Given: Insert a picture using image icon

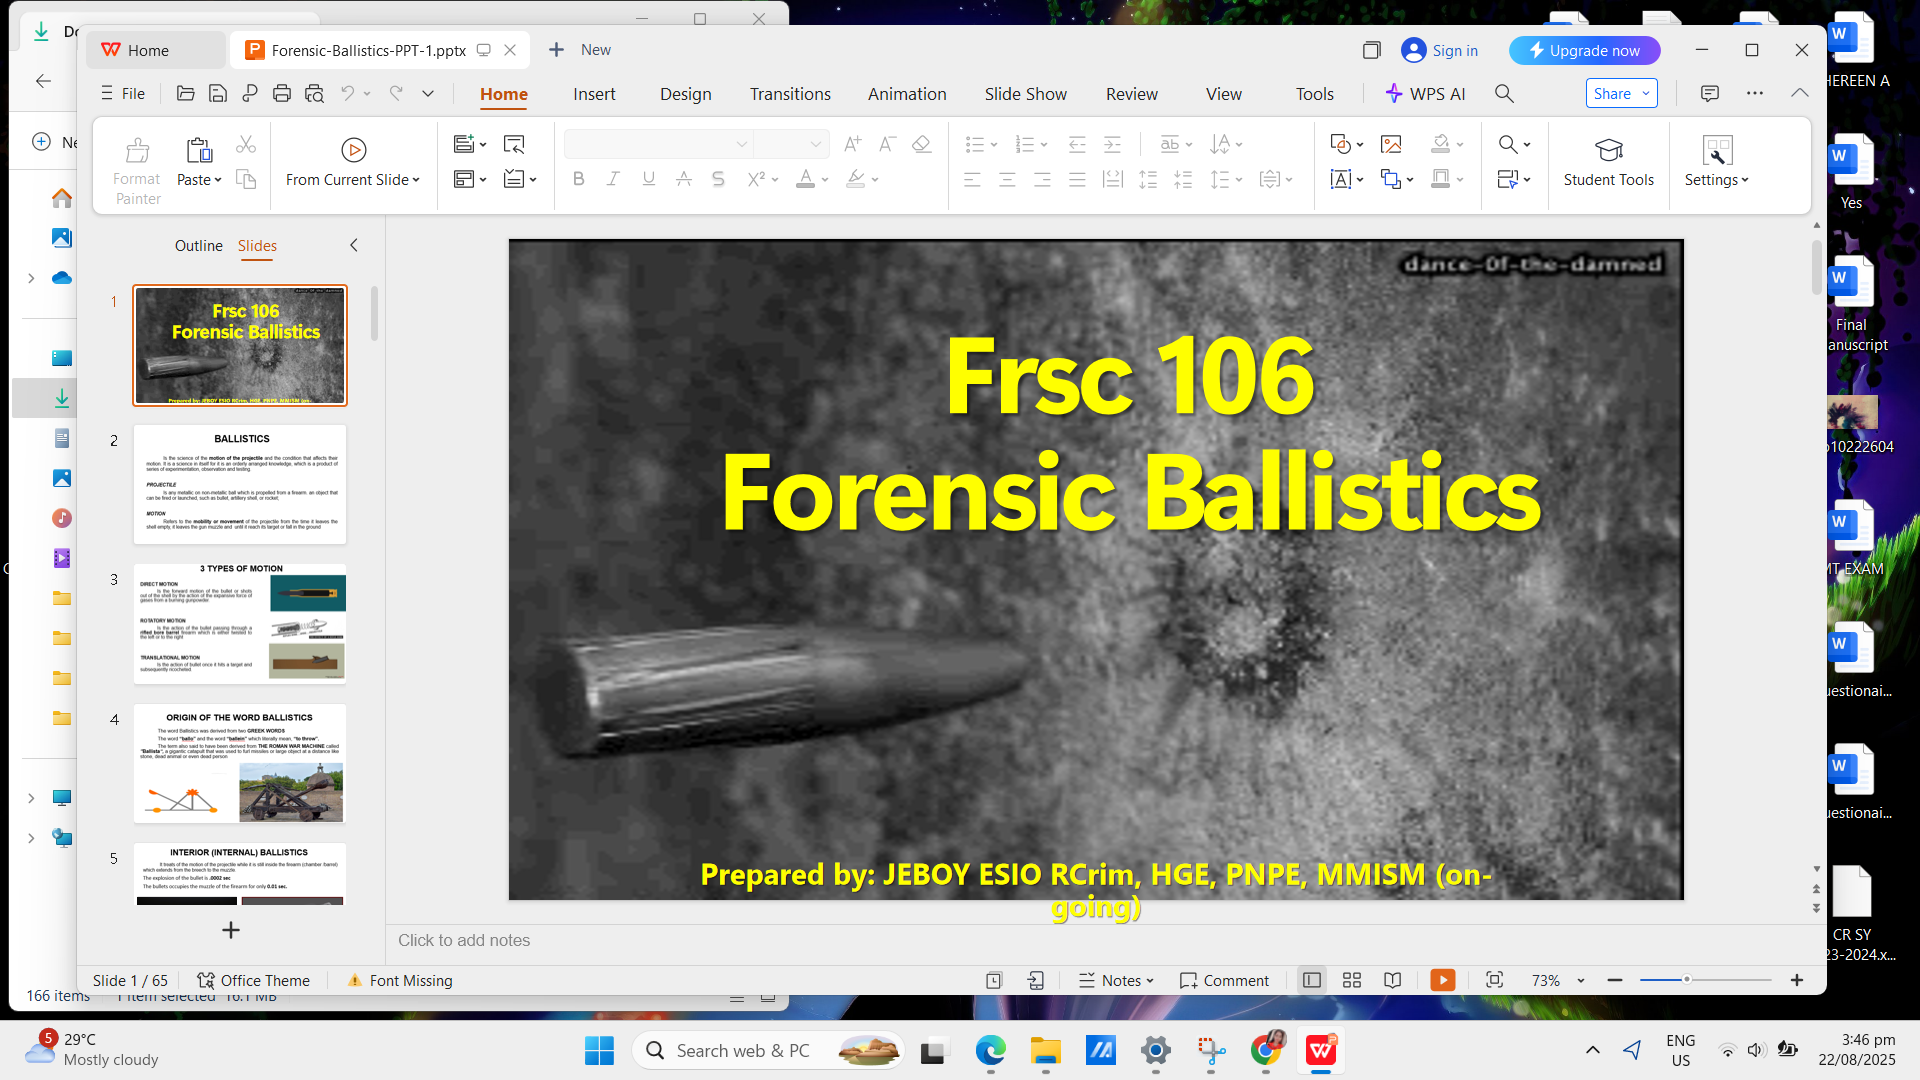Looking at the screenshot, I should [1391, 144].
